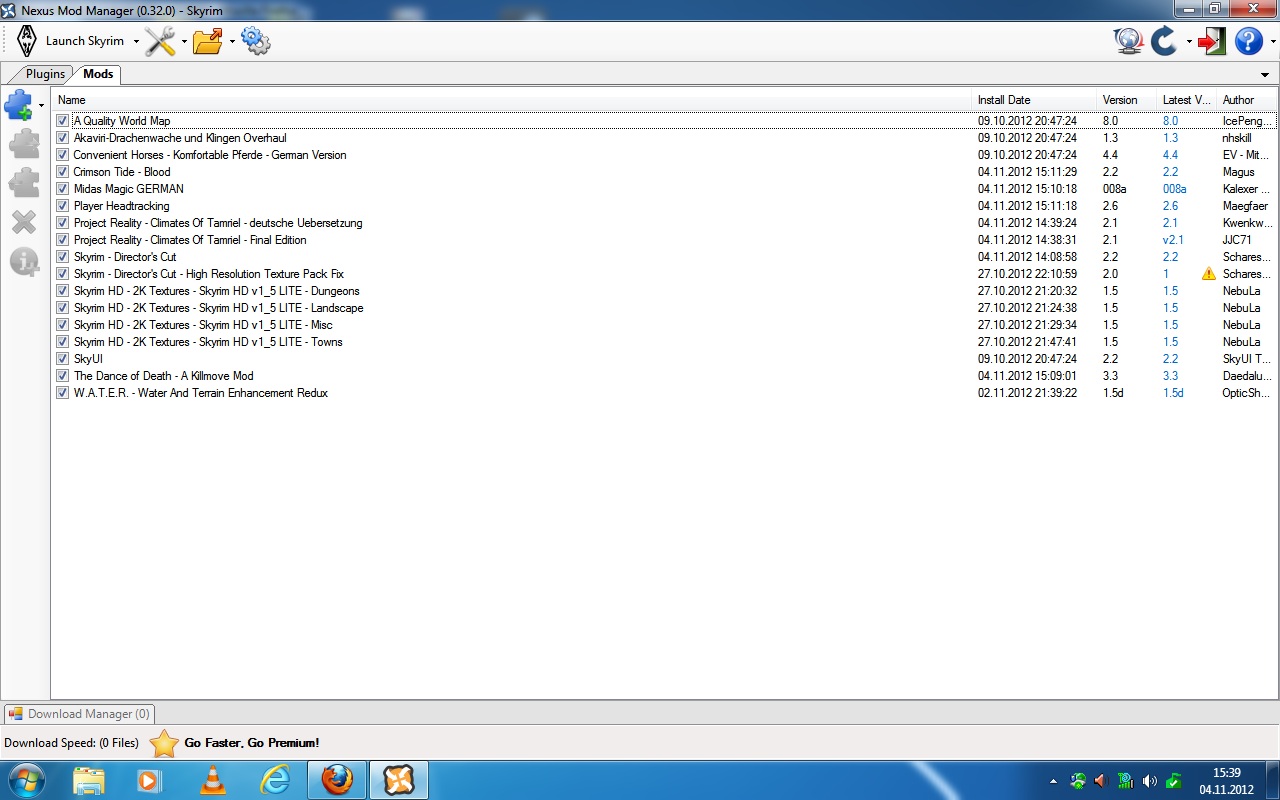Screen dimensions: 1280x800
Task: Switch to the Plugins tab
Action: pyautogui.click(x=45, y=74)
